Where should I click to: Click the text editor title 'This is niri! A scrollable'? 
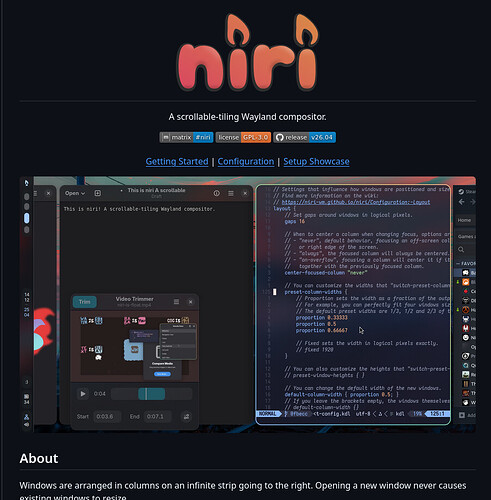[x=156, y=190]
